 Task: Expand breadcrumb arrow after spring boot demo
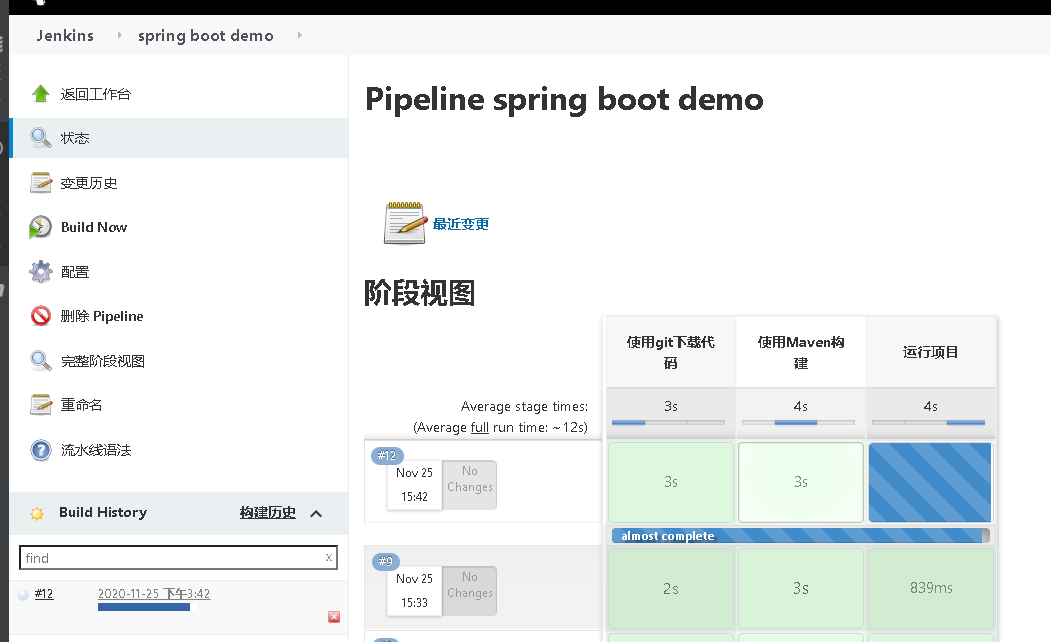[x=299, y=36]
